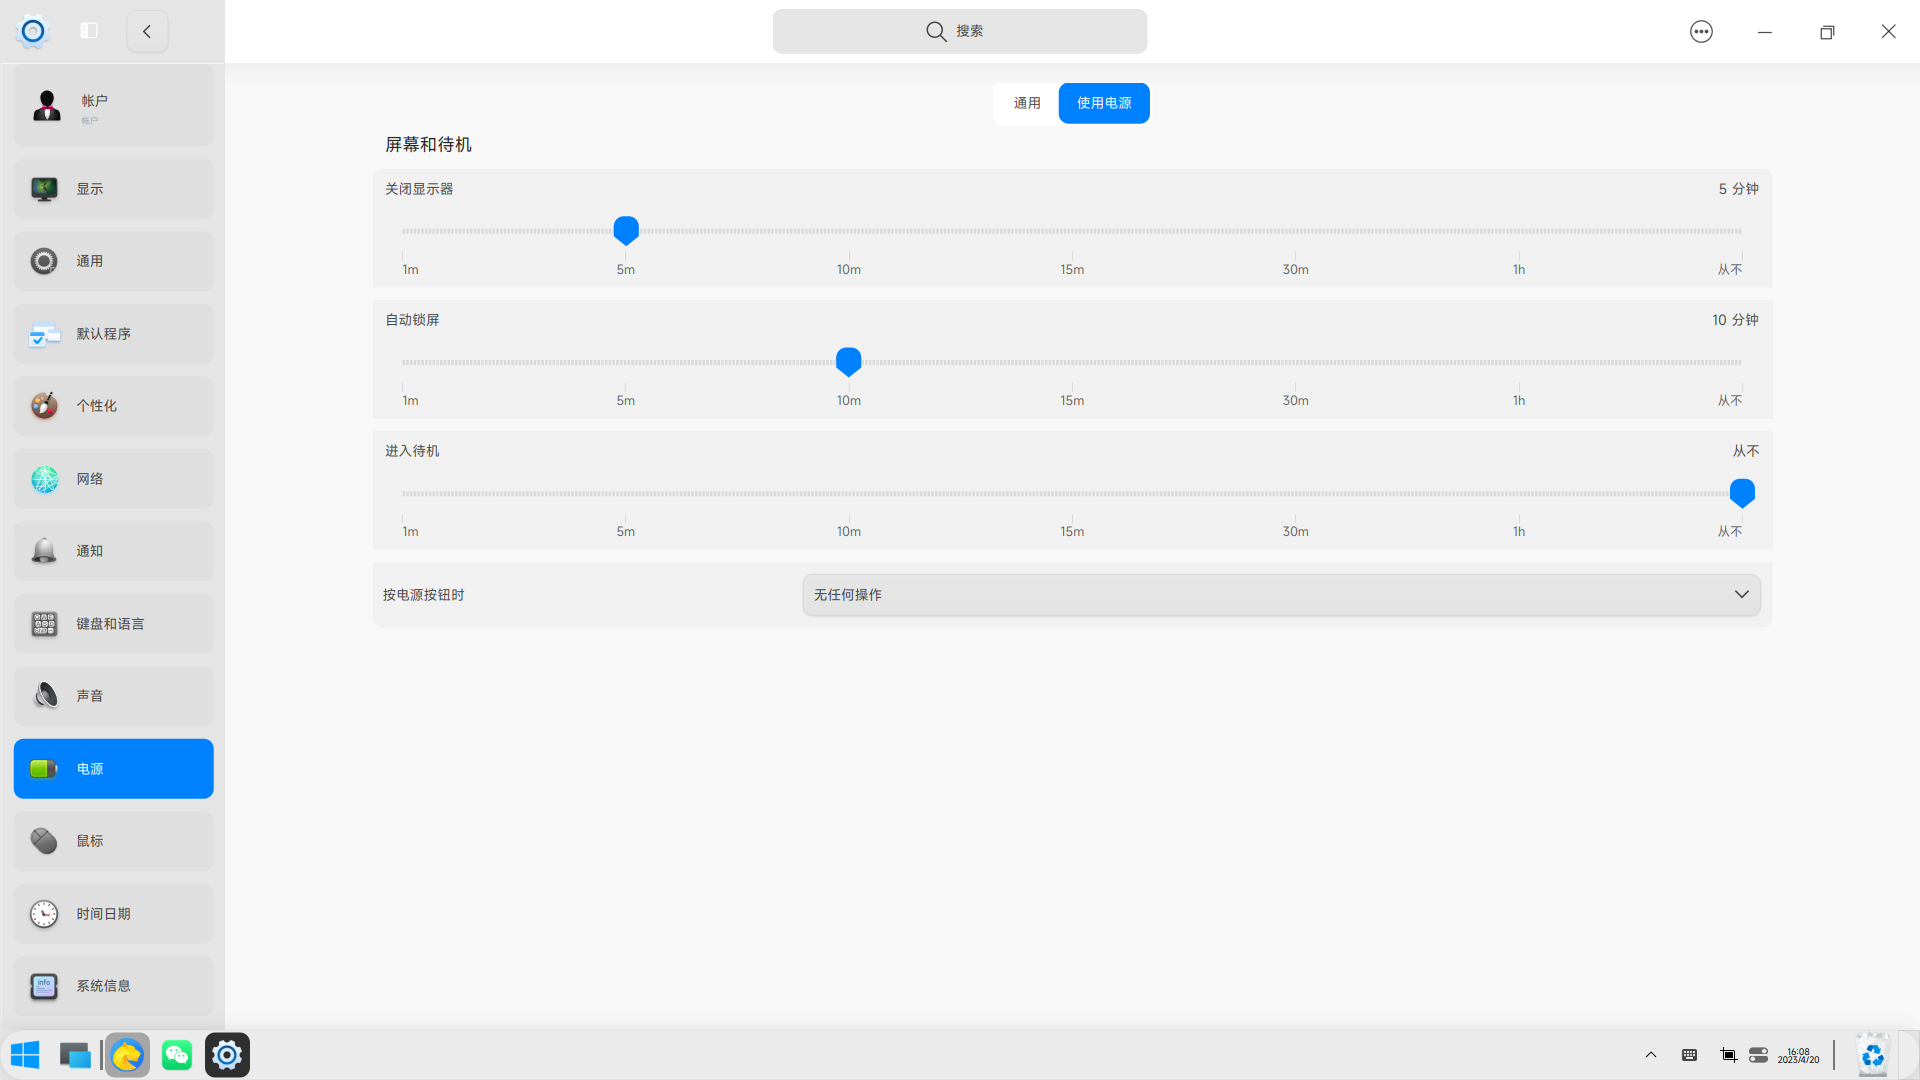The height and width of the screenshot is (1080, 1920).
Task: Go back with the left arrow button
Action: coord(147,31)
